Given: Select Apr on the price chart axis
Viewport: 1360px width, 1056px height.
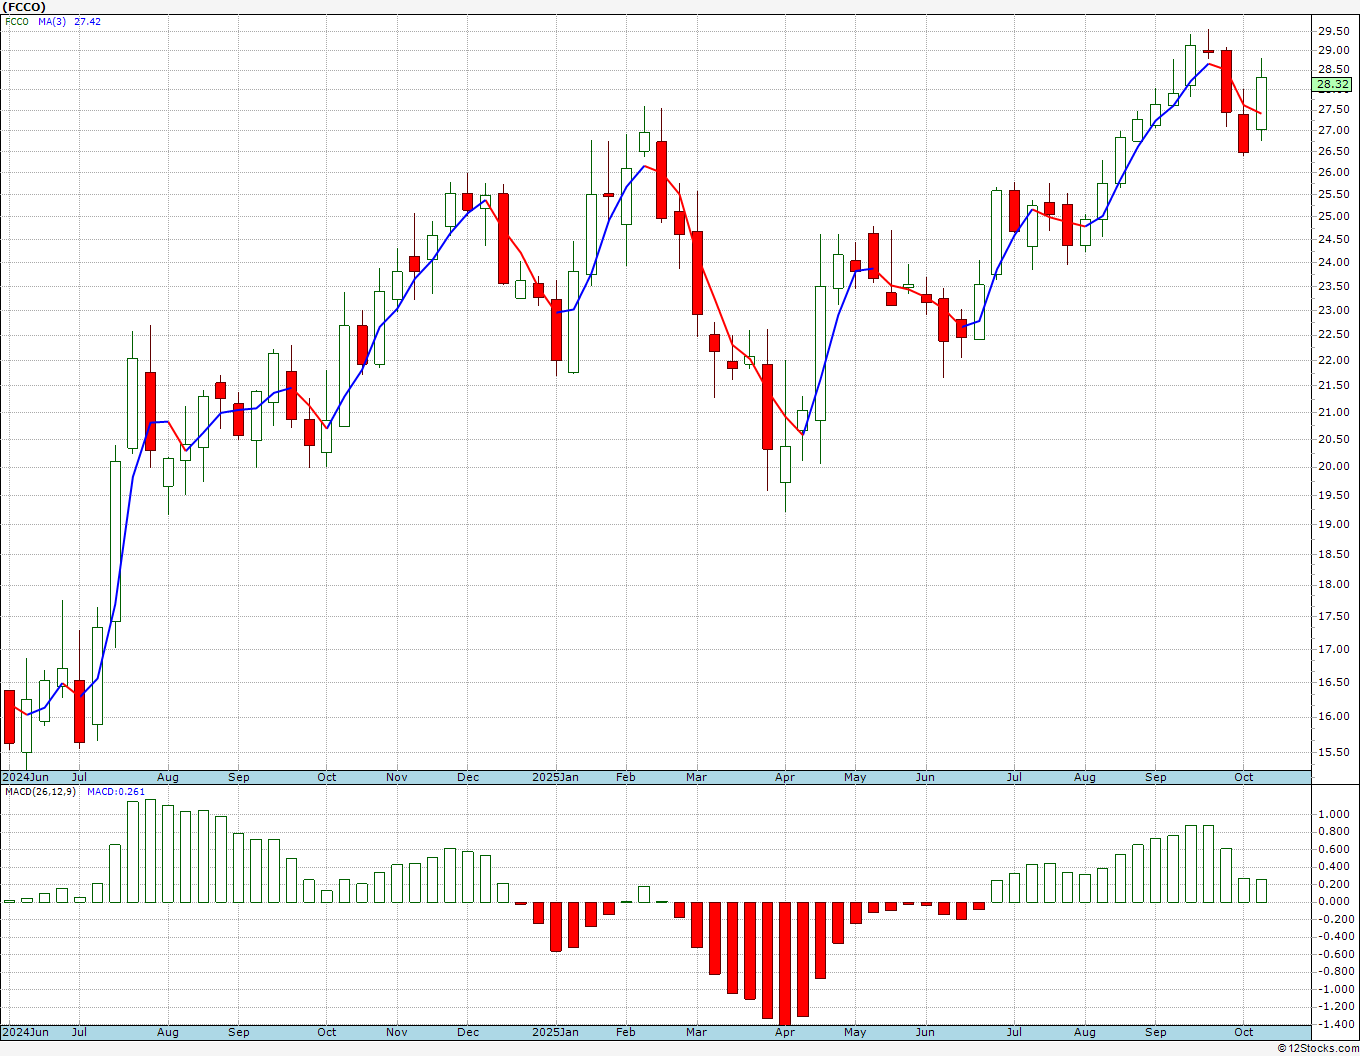Looking at the screenshot, I should point(785,777).
